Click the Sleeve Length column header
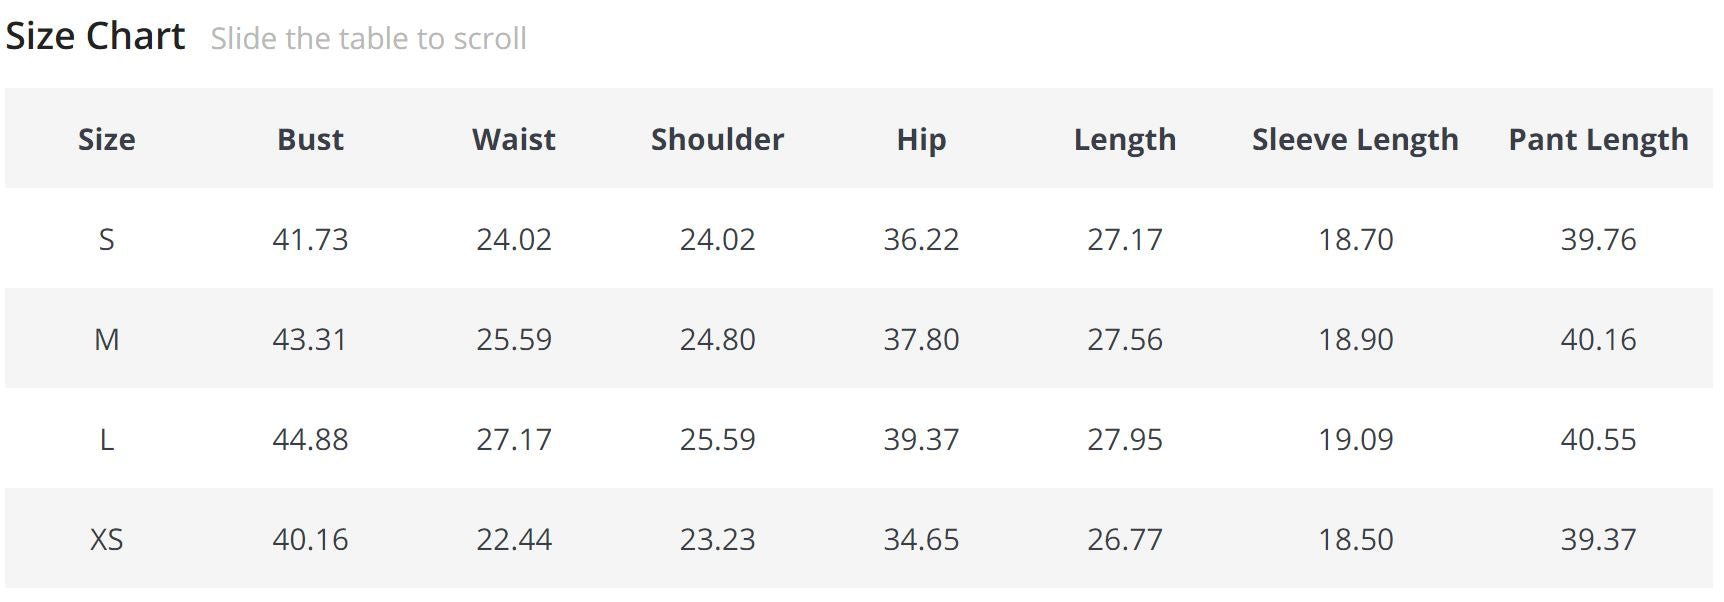Screen dimensions: 1724x602 coord(1355,139)
